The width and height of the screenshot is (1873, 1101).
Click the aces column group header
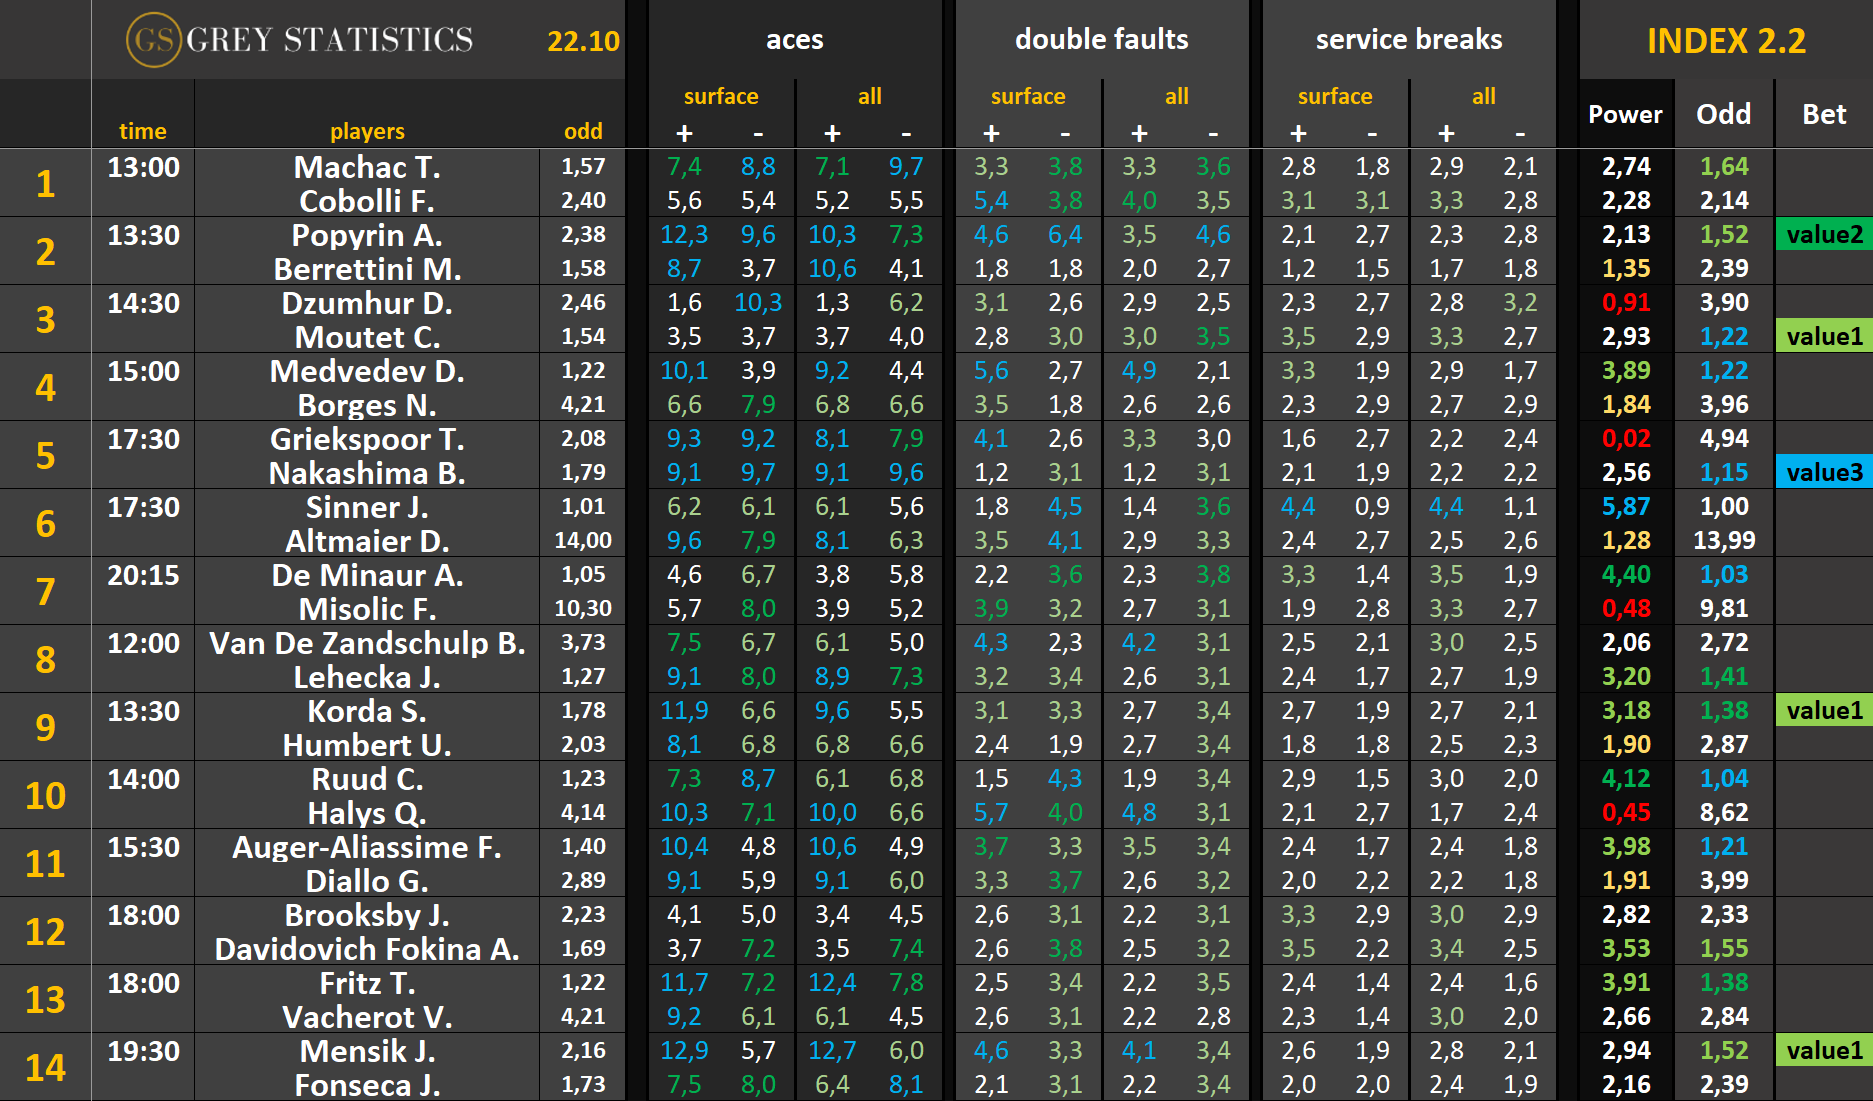coord(794,40)
